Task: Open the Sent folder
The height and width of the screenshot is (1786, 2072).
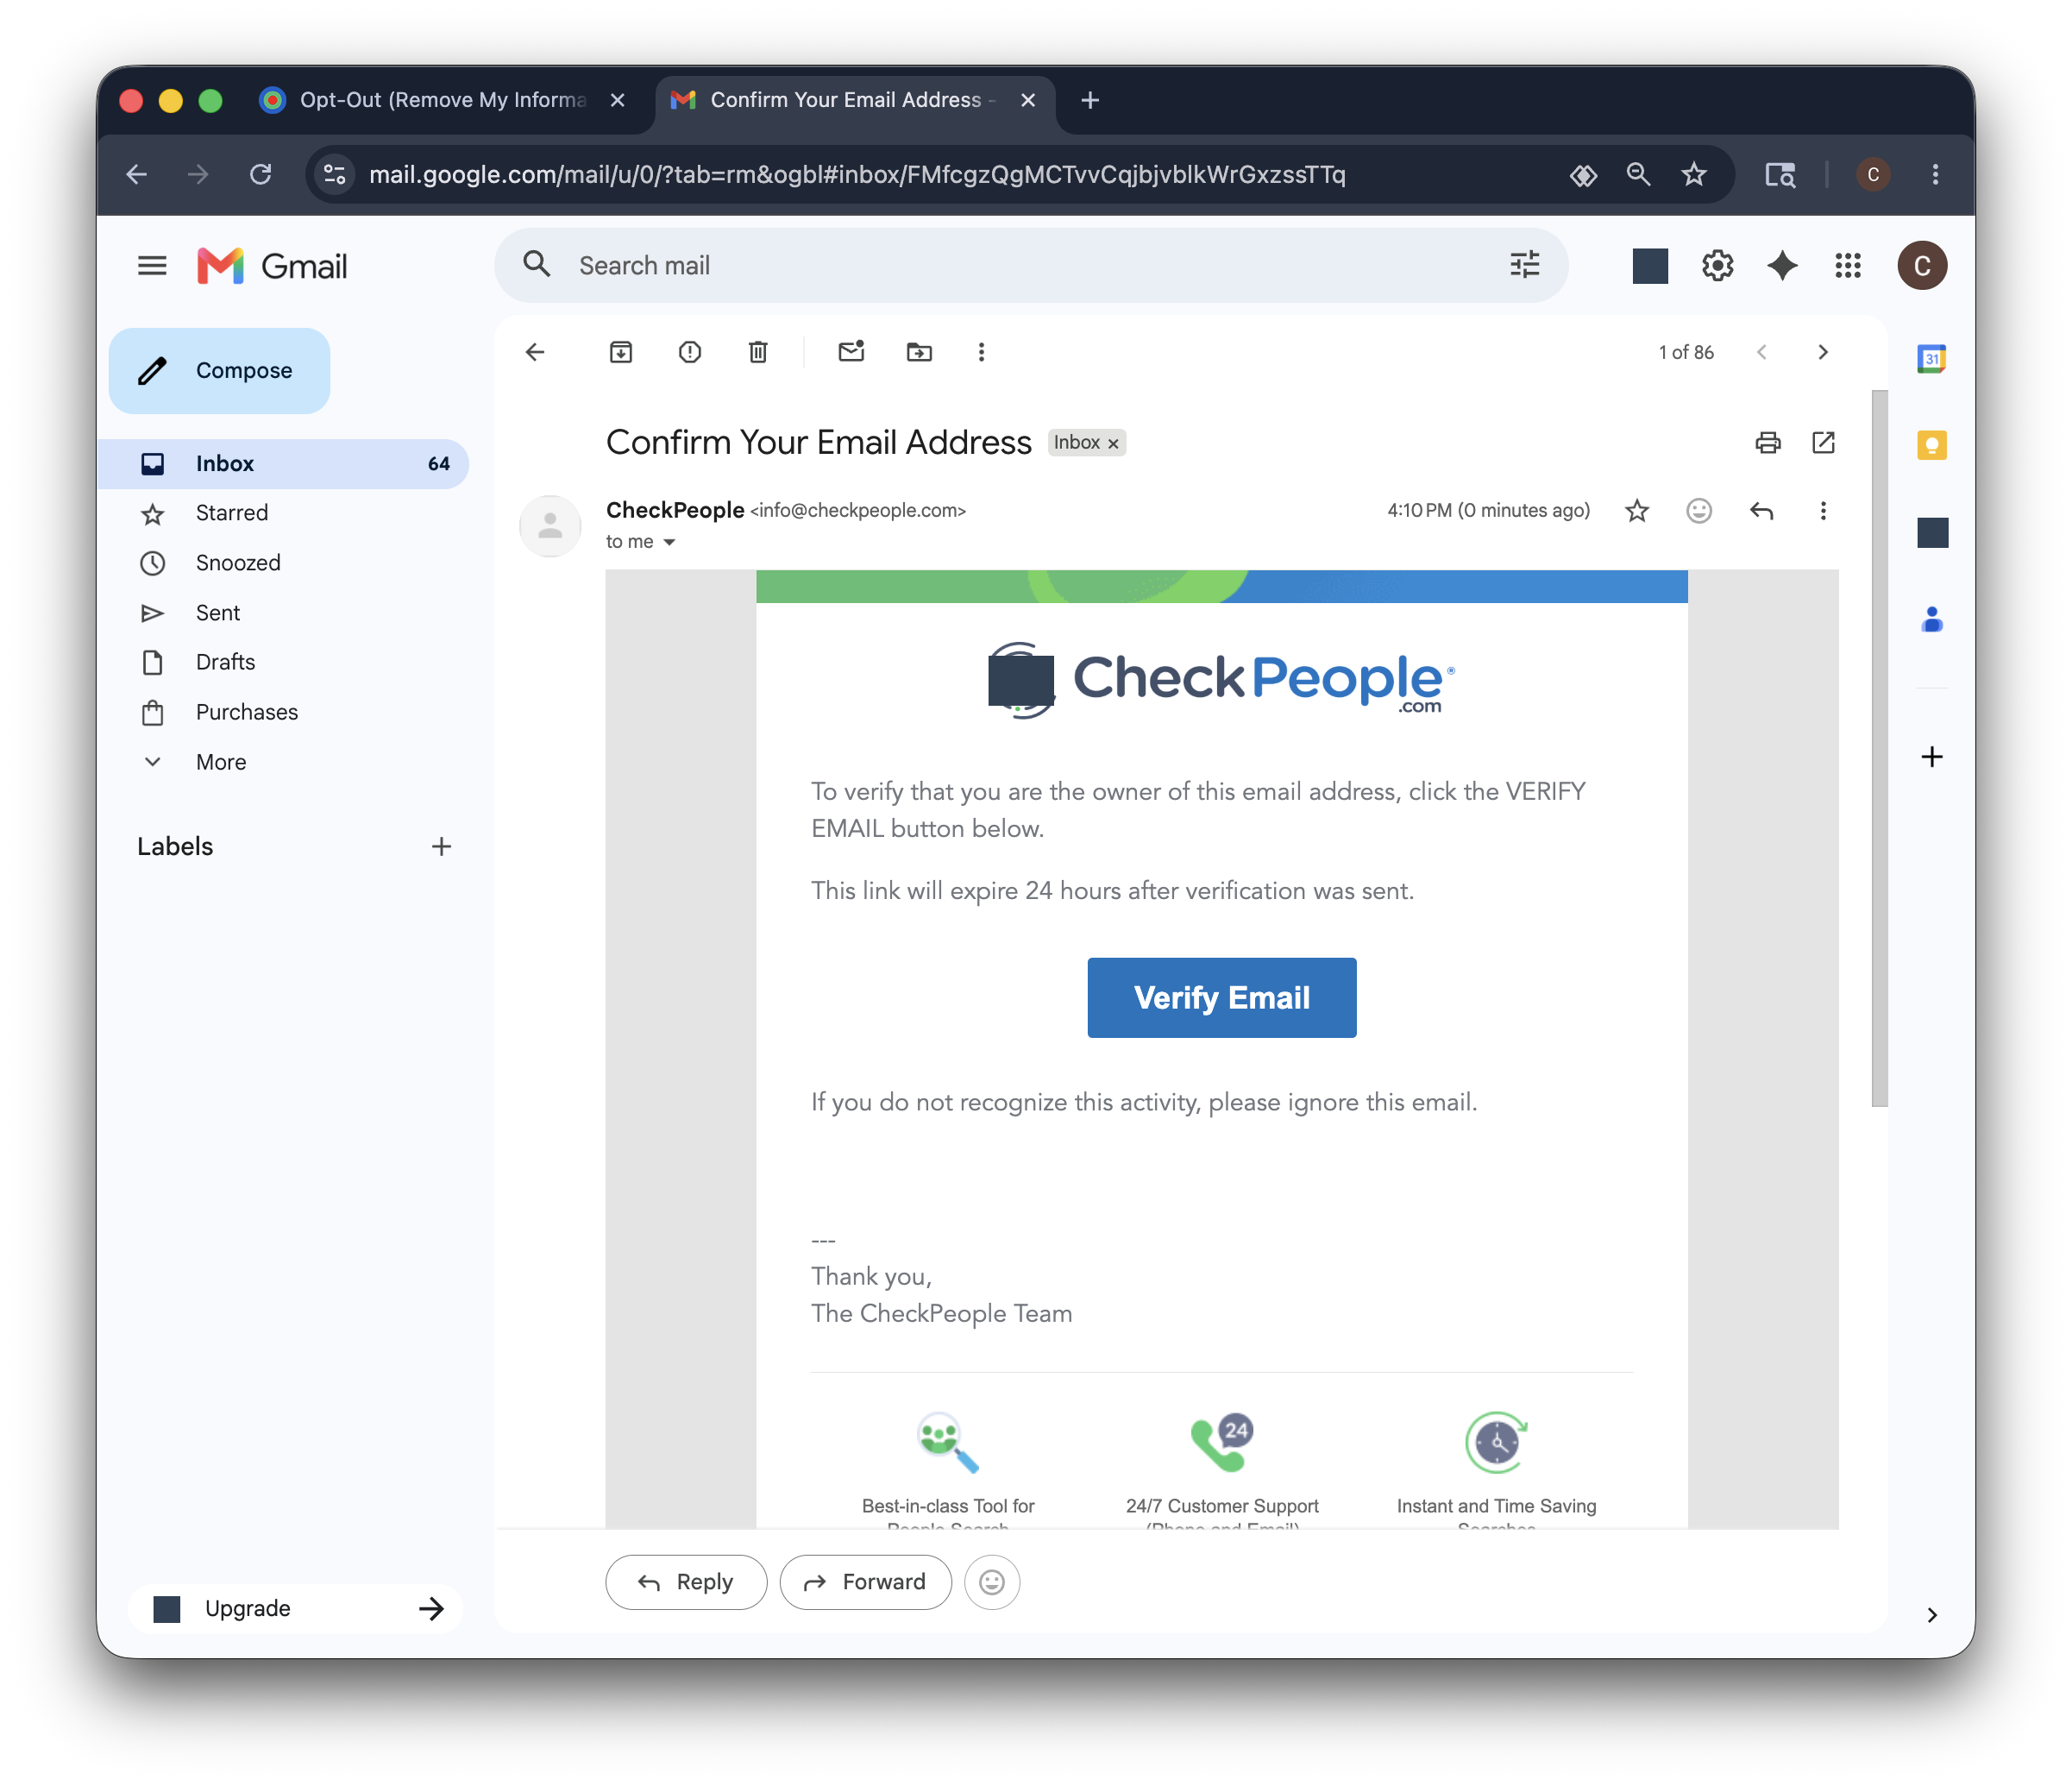Action: (283, 613)
